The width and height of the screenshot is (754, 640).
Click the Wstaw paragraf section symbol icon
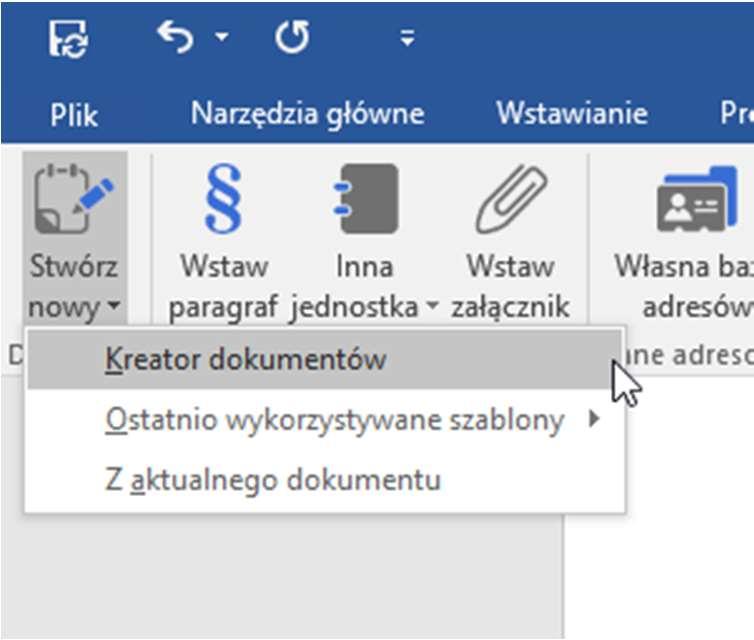[223, 198]
